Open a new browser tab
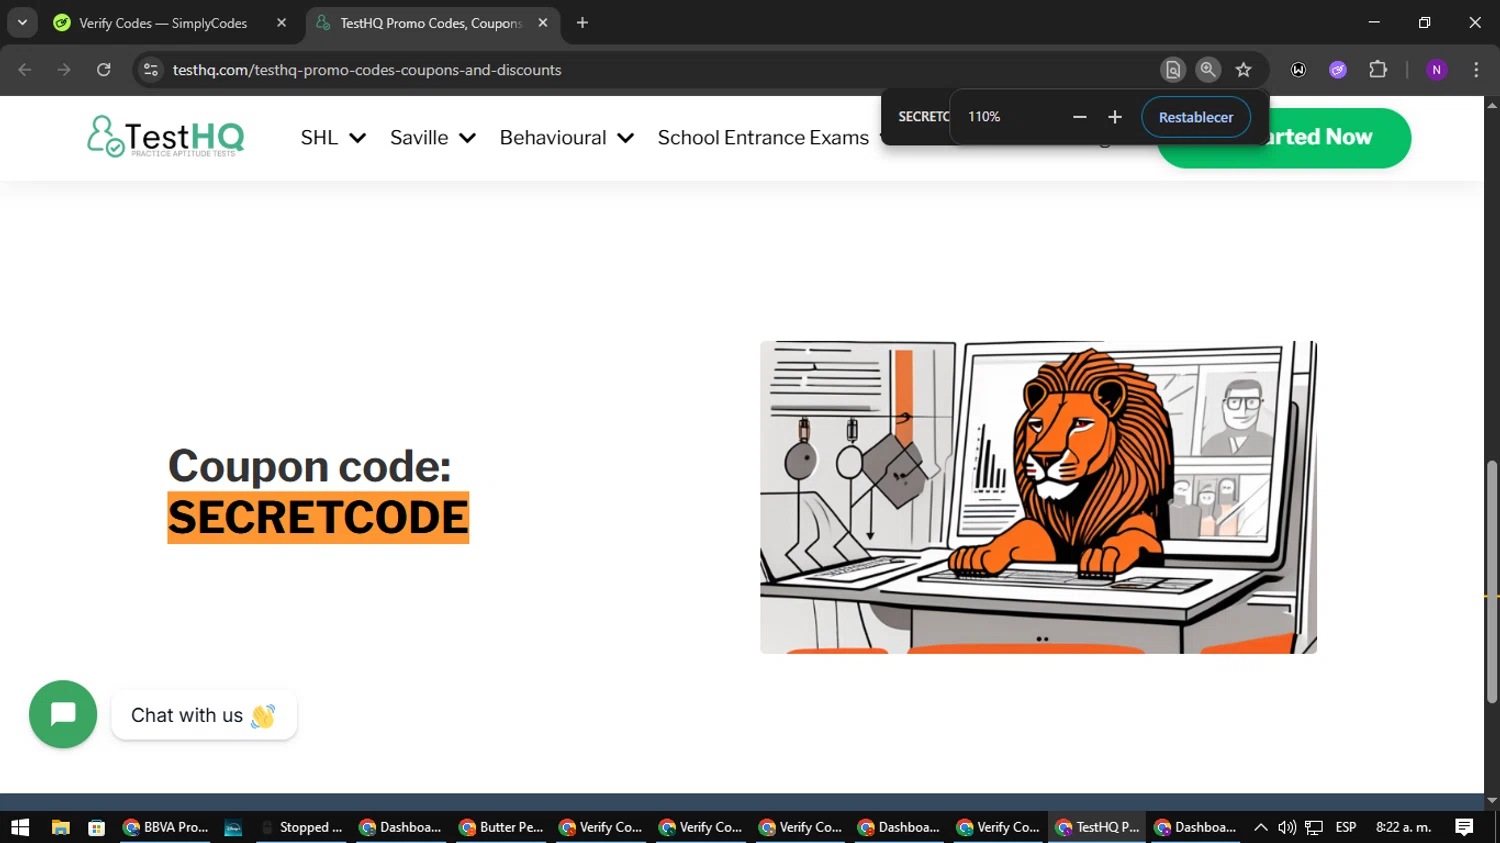This screenshot has height=843, width=1500. click(582, 23)
